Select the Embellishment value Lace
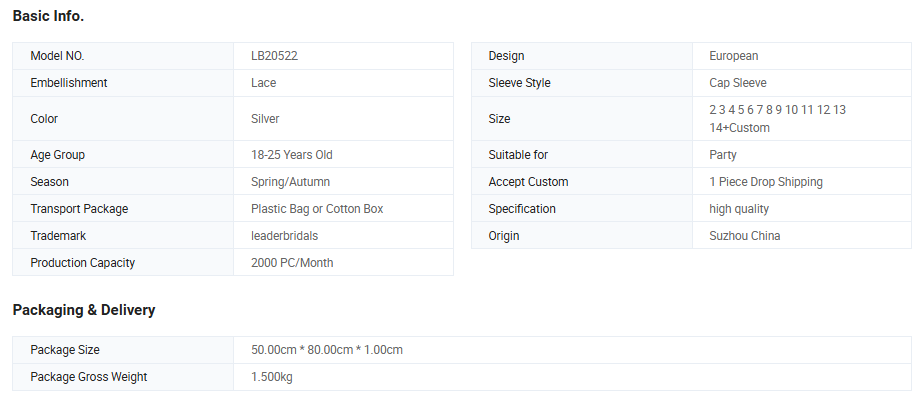Image resolution: width=919 pixels, height=397 pixels. click(263, 83)
